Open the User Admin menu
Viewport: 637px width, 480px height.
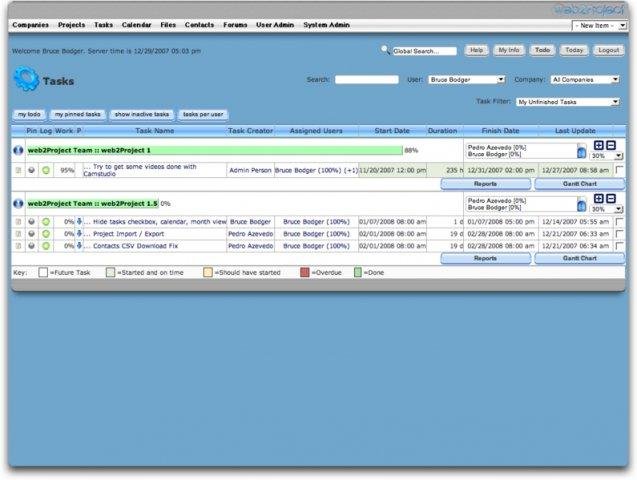(275, 25)
